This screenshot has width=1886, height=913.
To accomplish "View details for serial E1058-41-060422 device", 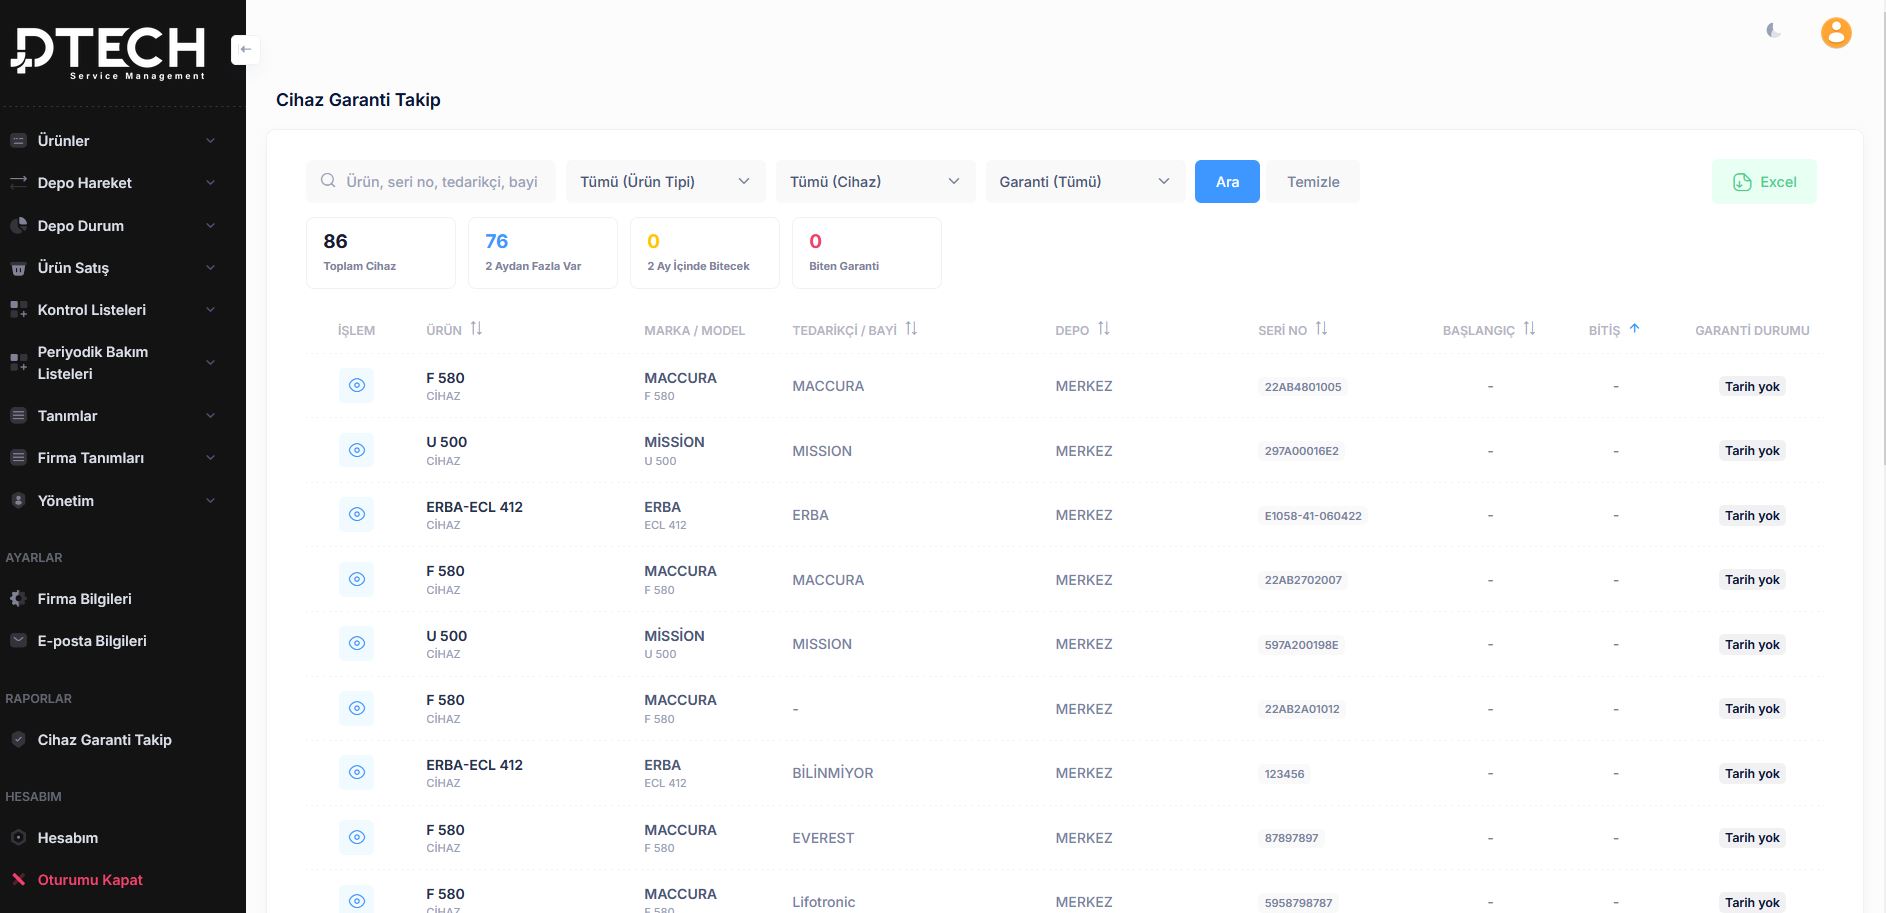I will coord(357,515).
